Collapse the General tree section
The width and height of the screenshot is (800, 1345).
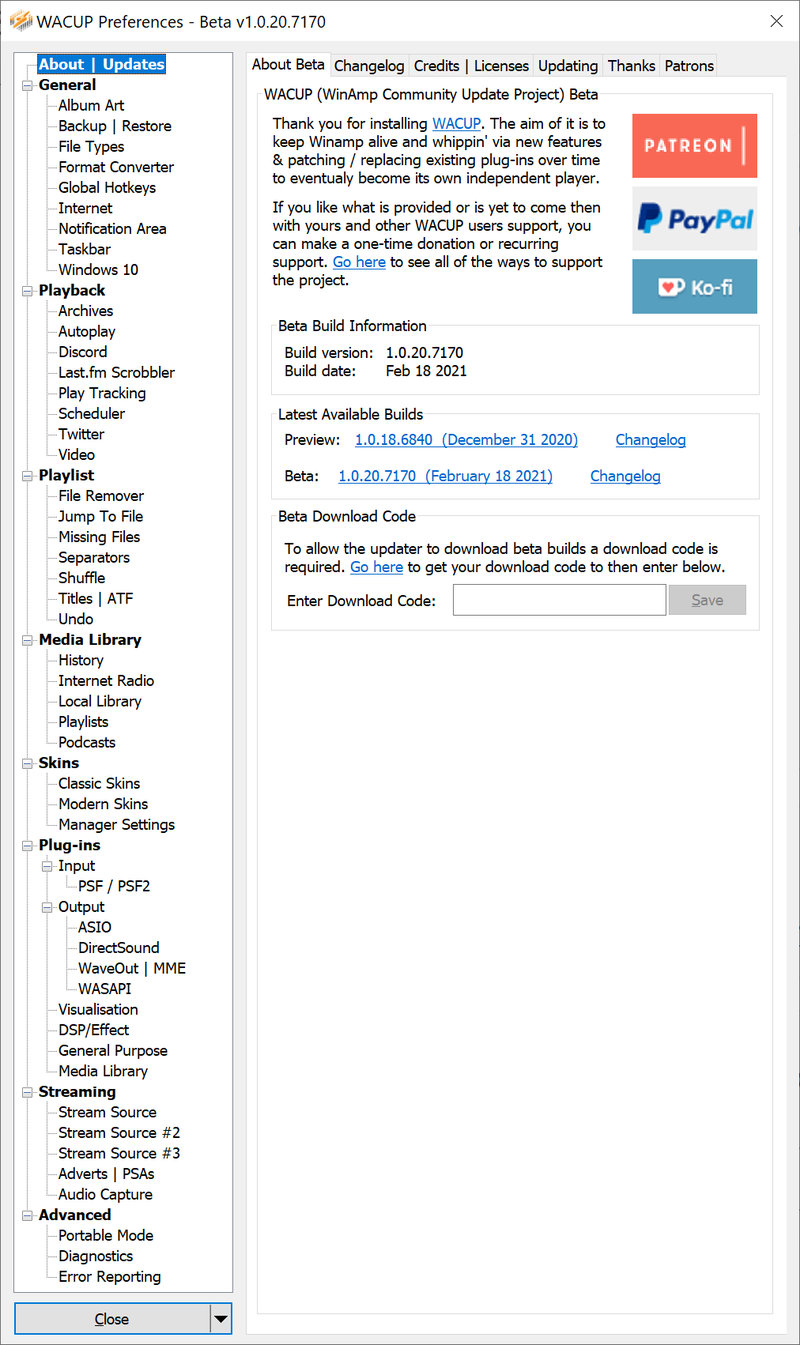(27, 86)
